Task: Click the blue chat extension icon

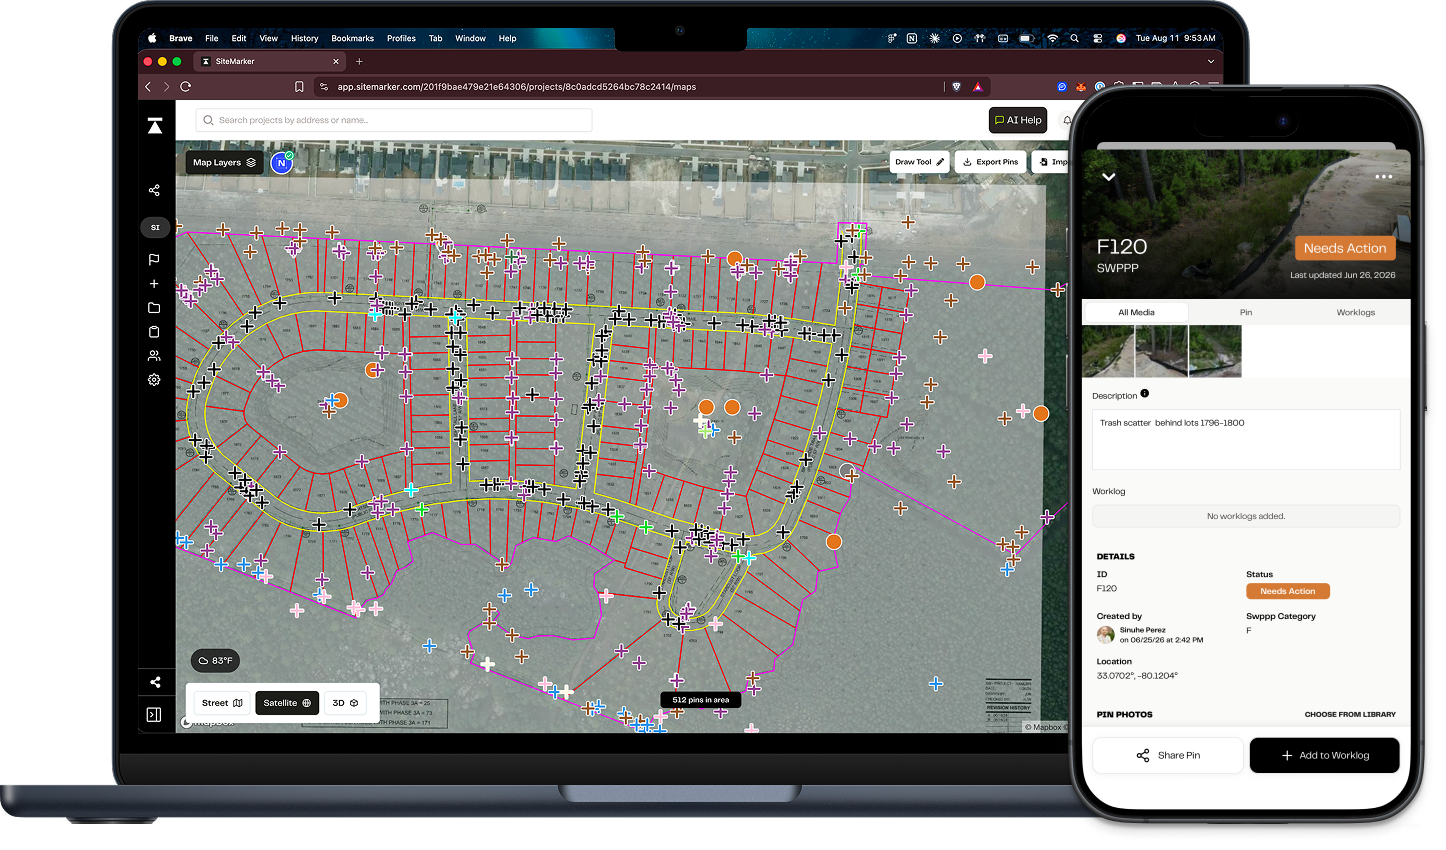Action: tap(1062, 87)
